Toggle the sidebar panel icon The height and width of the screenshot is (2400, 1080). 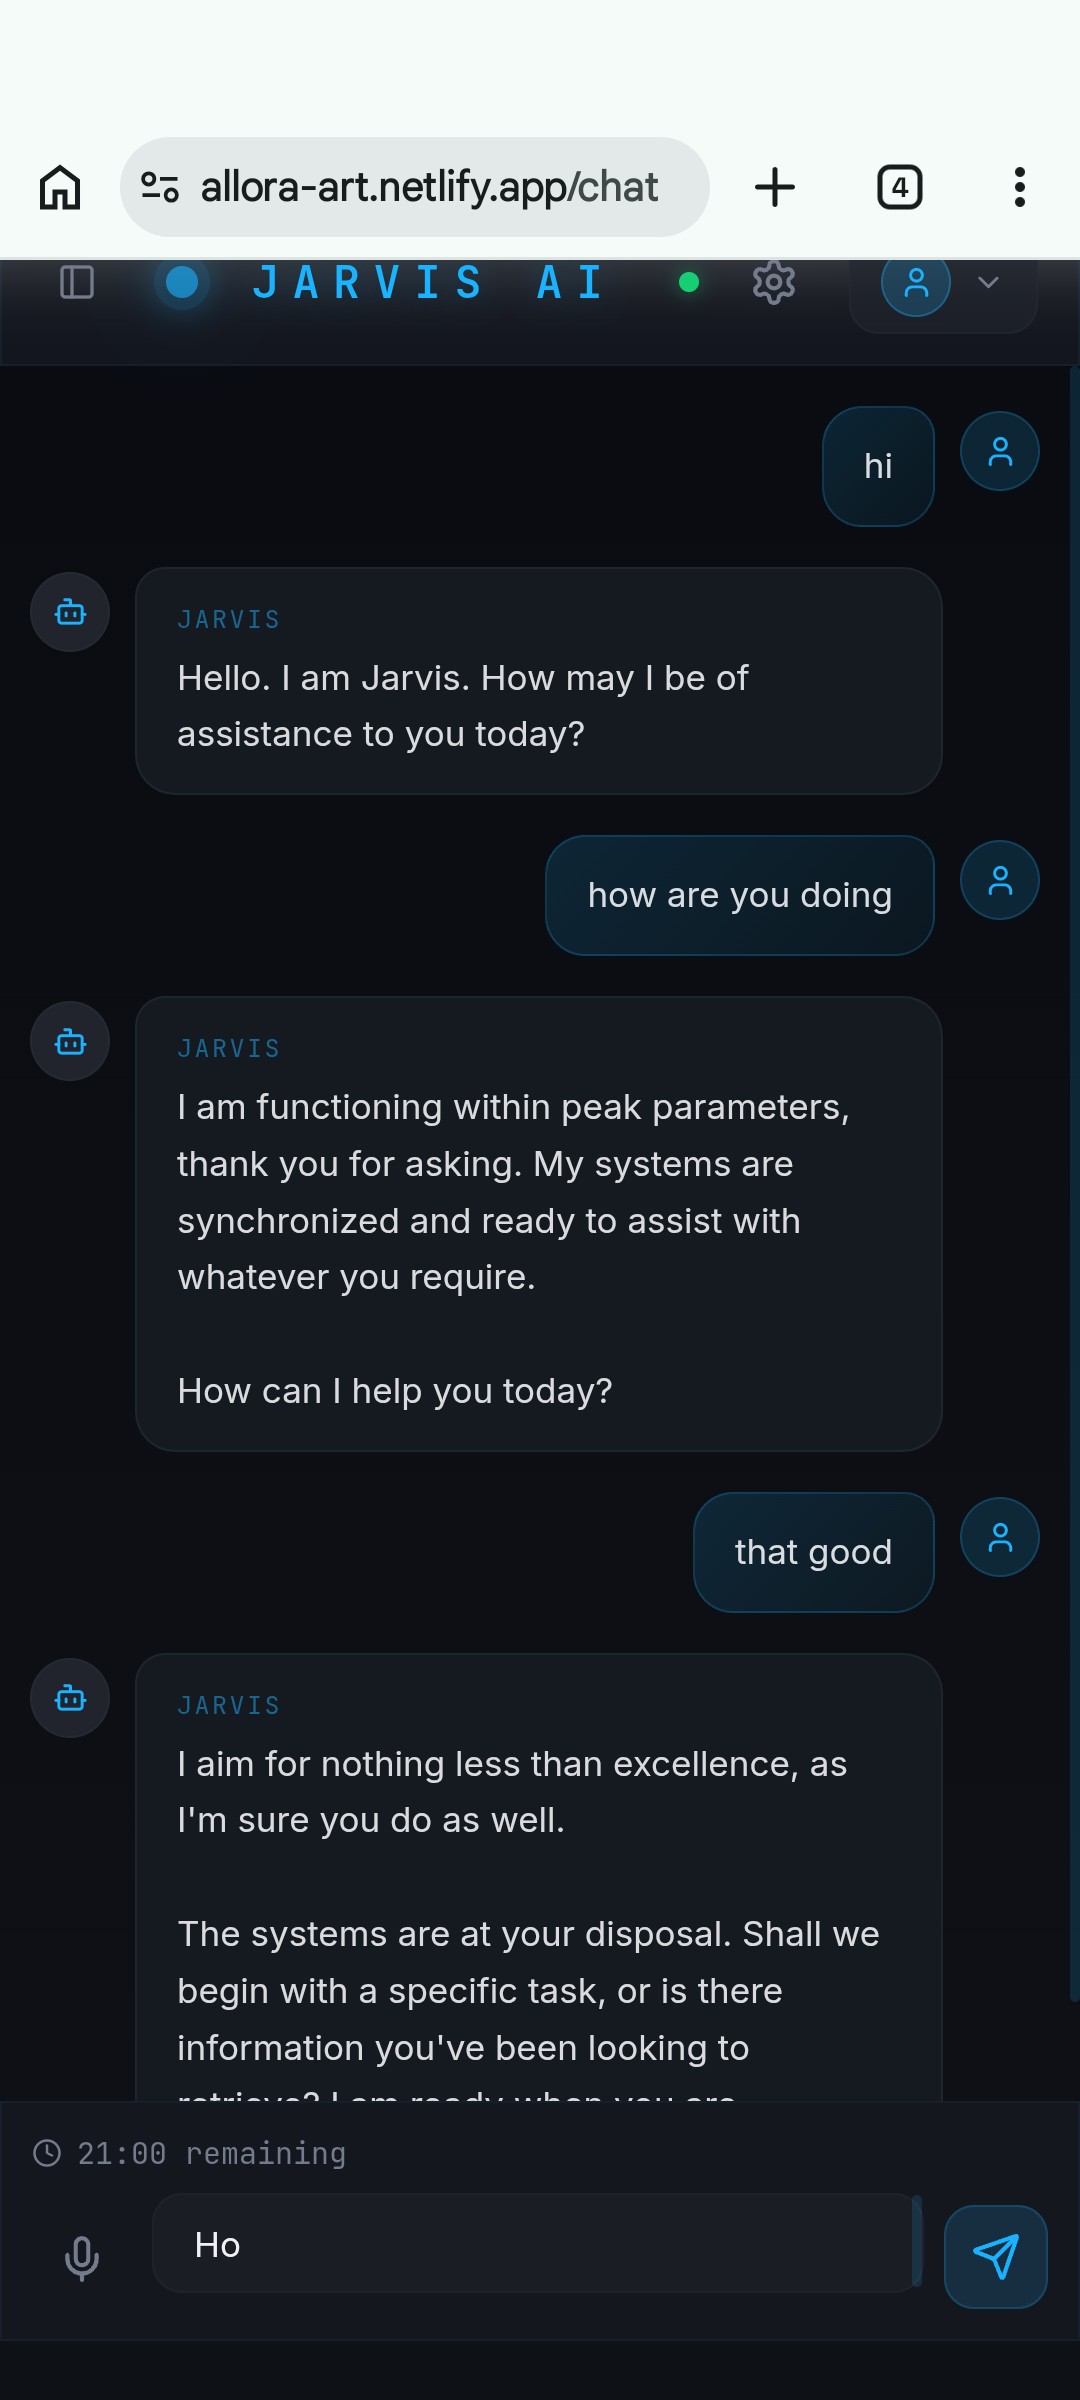pos(77,282)
